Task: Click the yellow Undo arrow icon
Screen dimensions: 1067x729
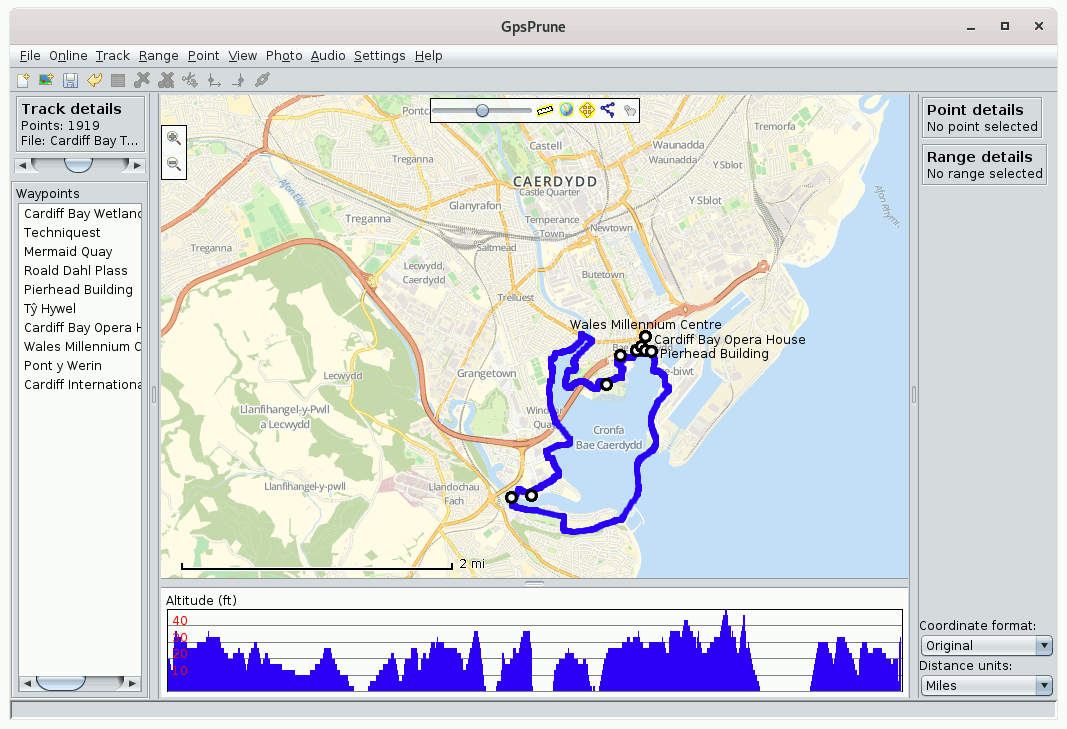Action: 94,80
